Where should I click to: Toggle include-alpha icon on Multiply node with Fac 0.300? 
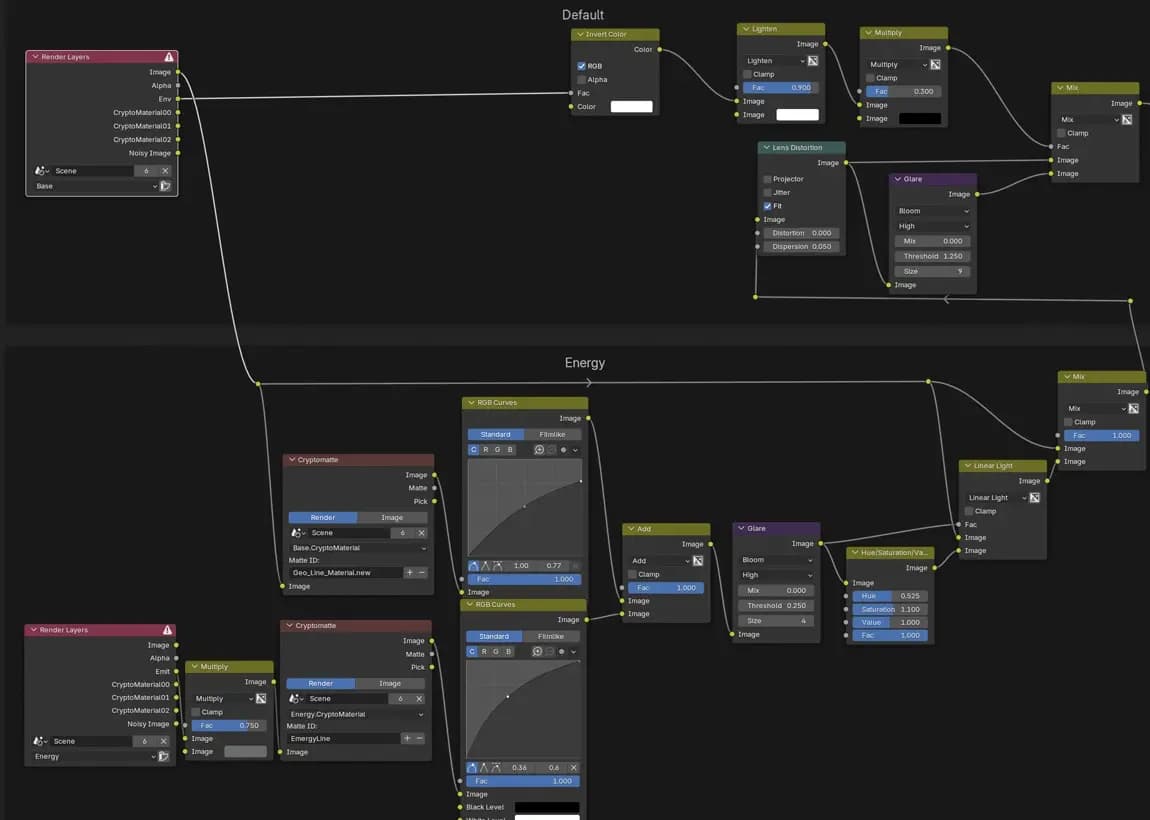pyautogui.click(x=935, y=65)
